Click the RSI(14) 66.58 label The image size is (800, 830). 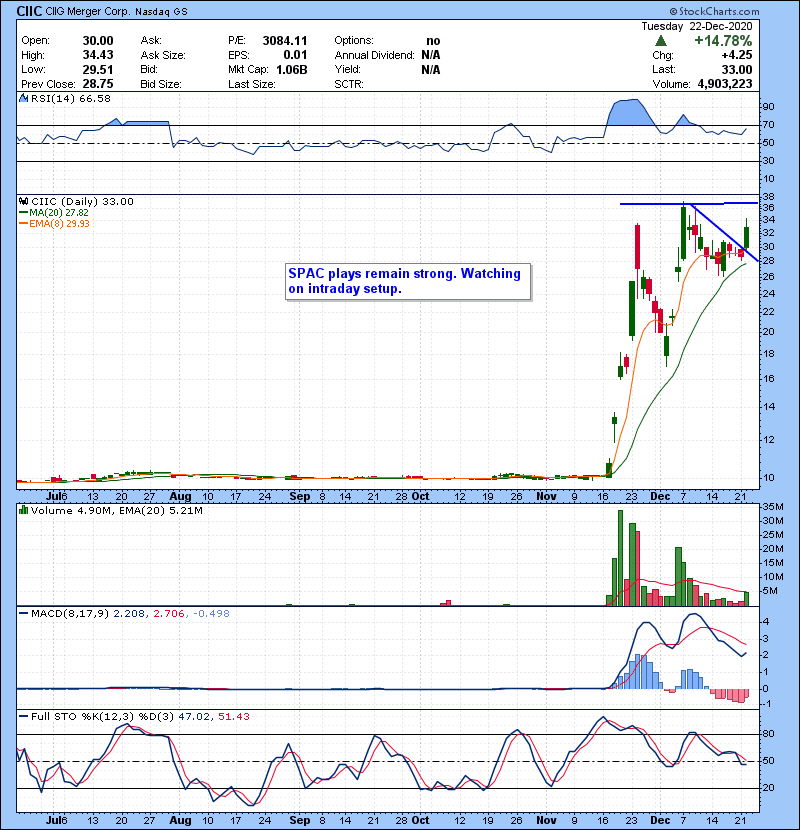pos(71,98)
